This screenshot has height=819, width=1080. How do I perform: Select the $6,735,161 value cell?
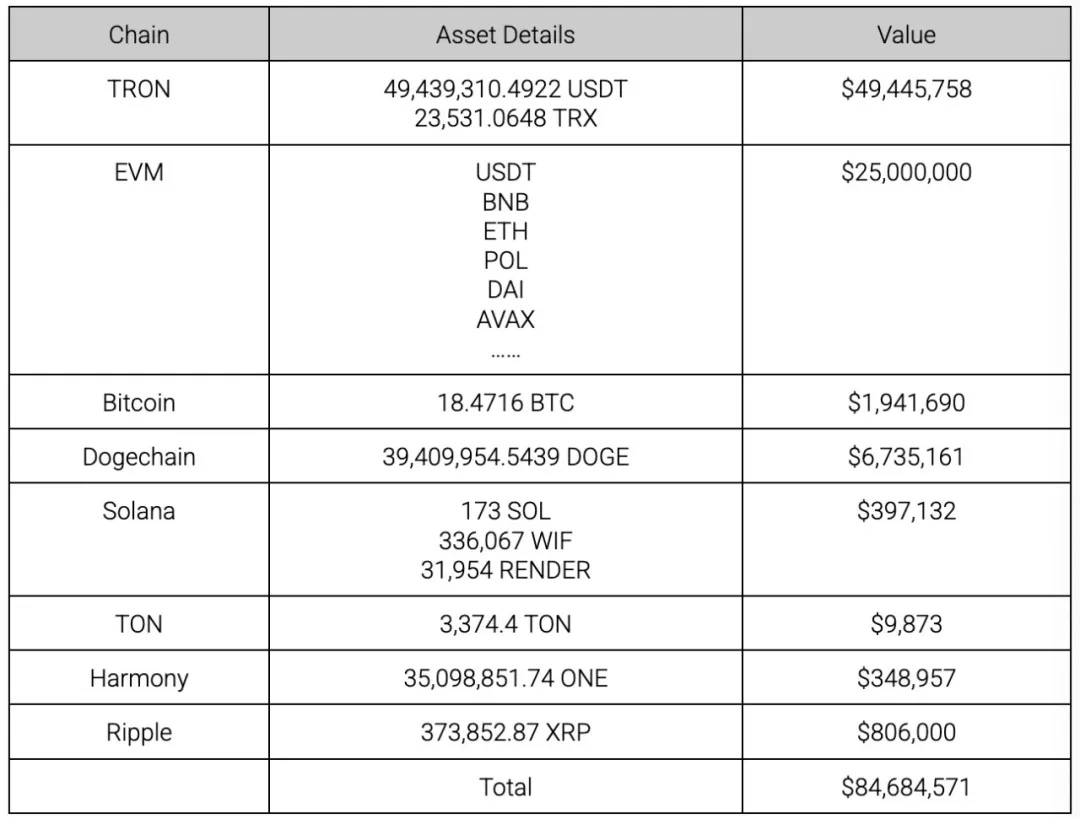906,457
